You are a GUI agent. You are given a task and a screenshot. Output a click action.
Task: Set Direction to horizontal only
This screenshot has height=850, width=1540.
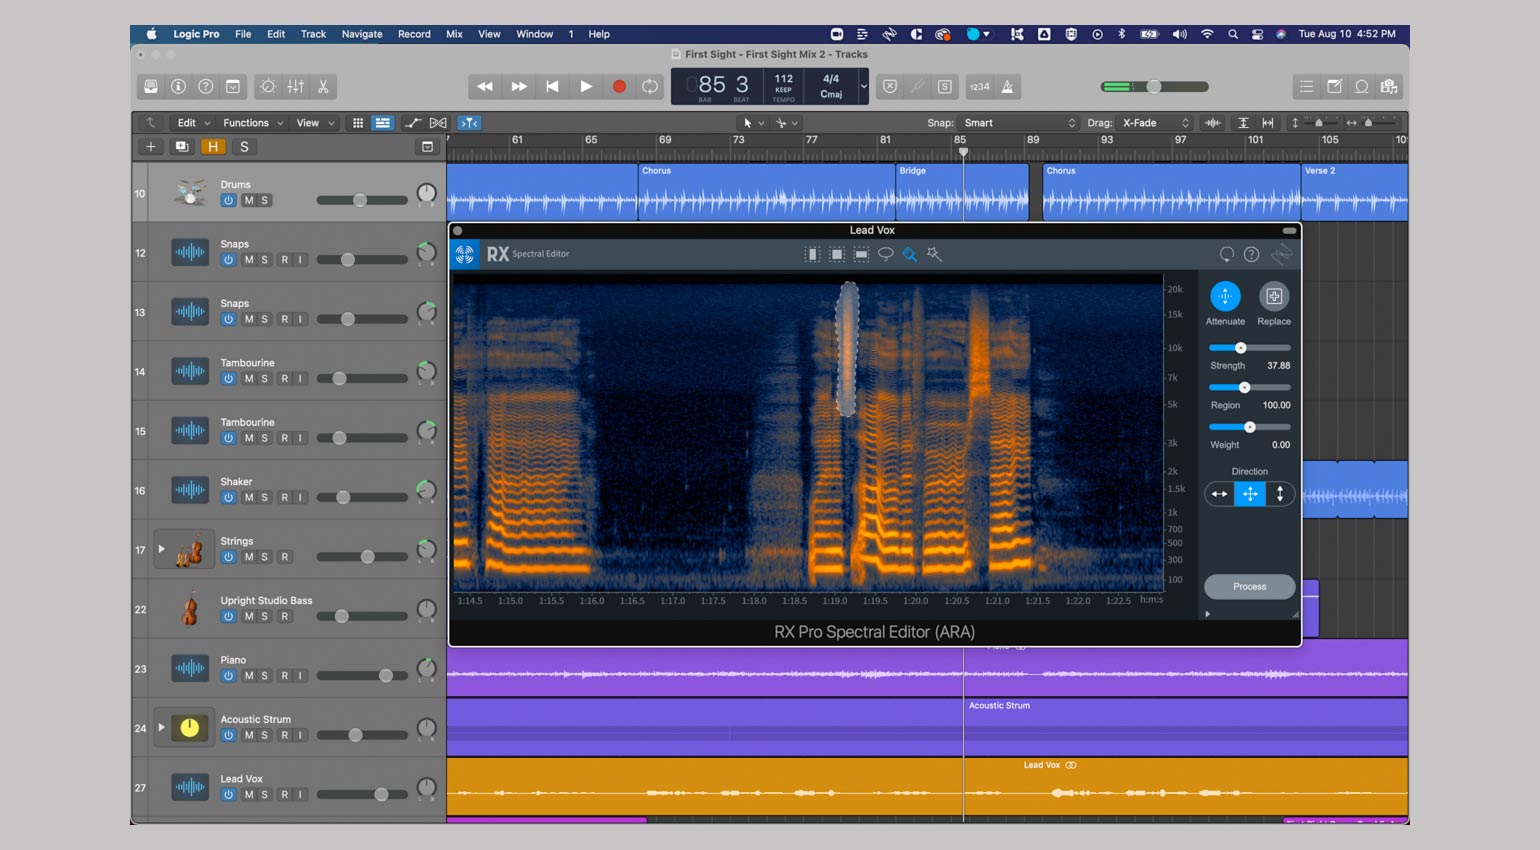point(1219,494)
